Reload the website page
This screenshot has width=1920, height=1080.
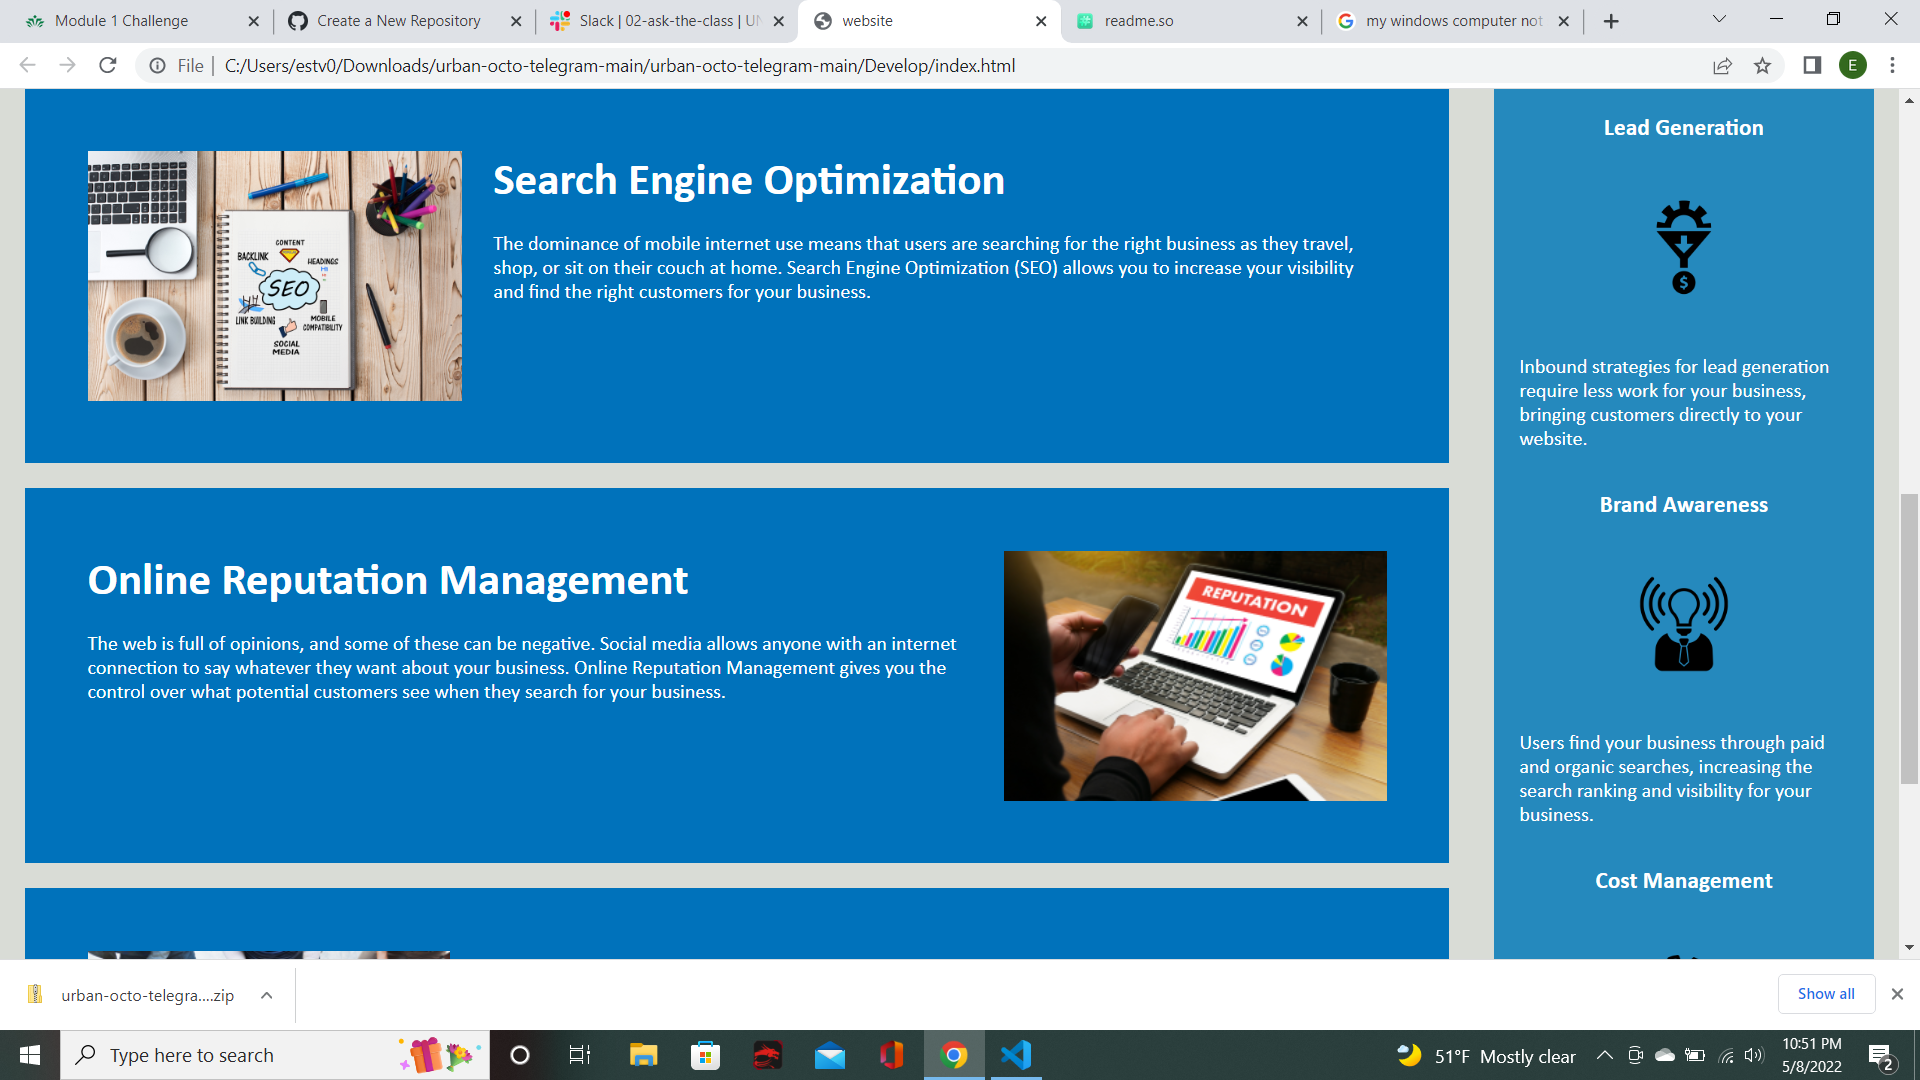(108, 65)
